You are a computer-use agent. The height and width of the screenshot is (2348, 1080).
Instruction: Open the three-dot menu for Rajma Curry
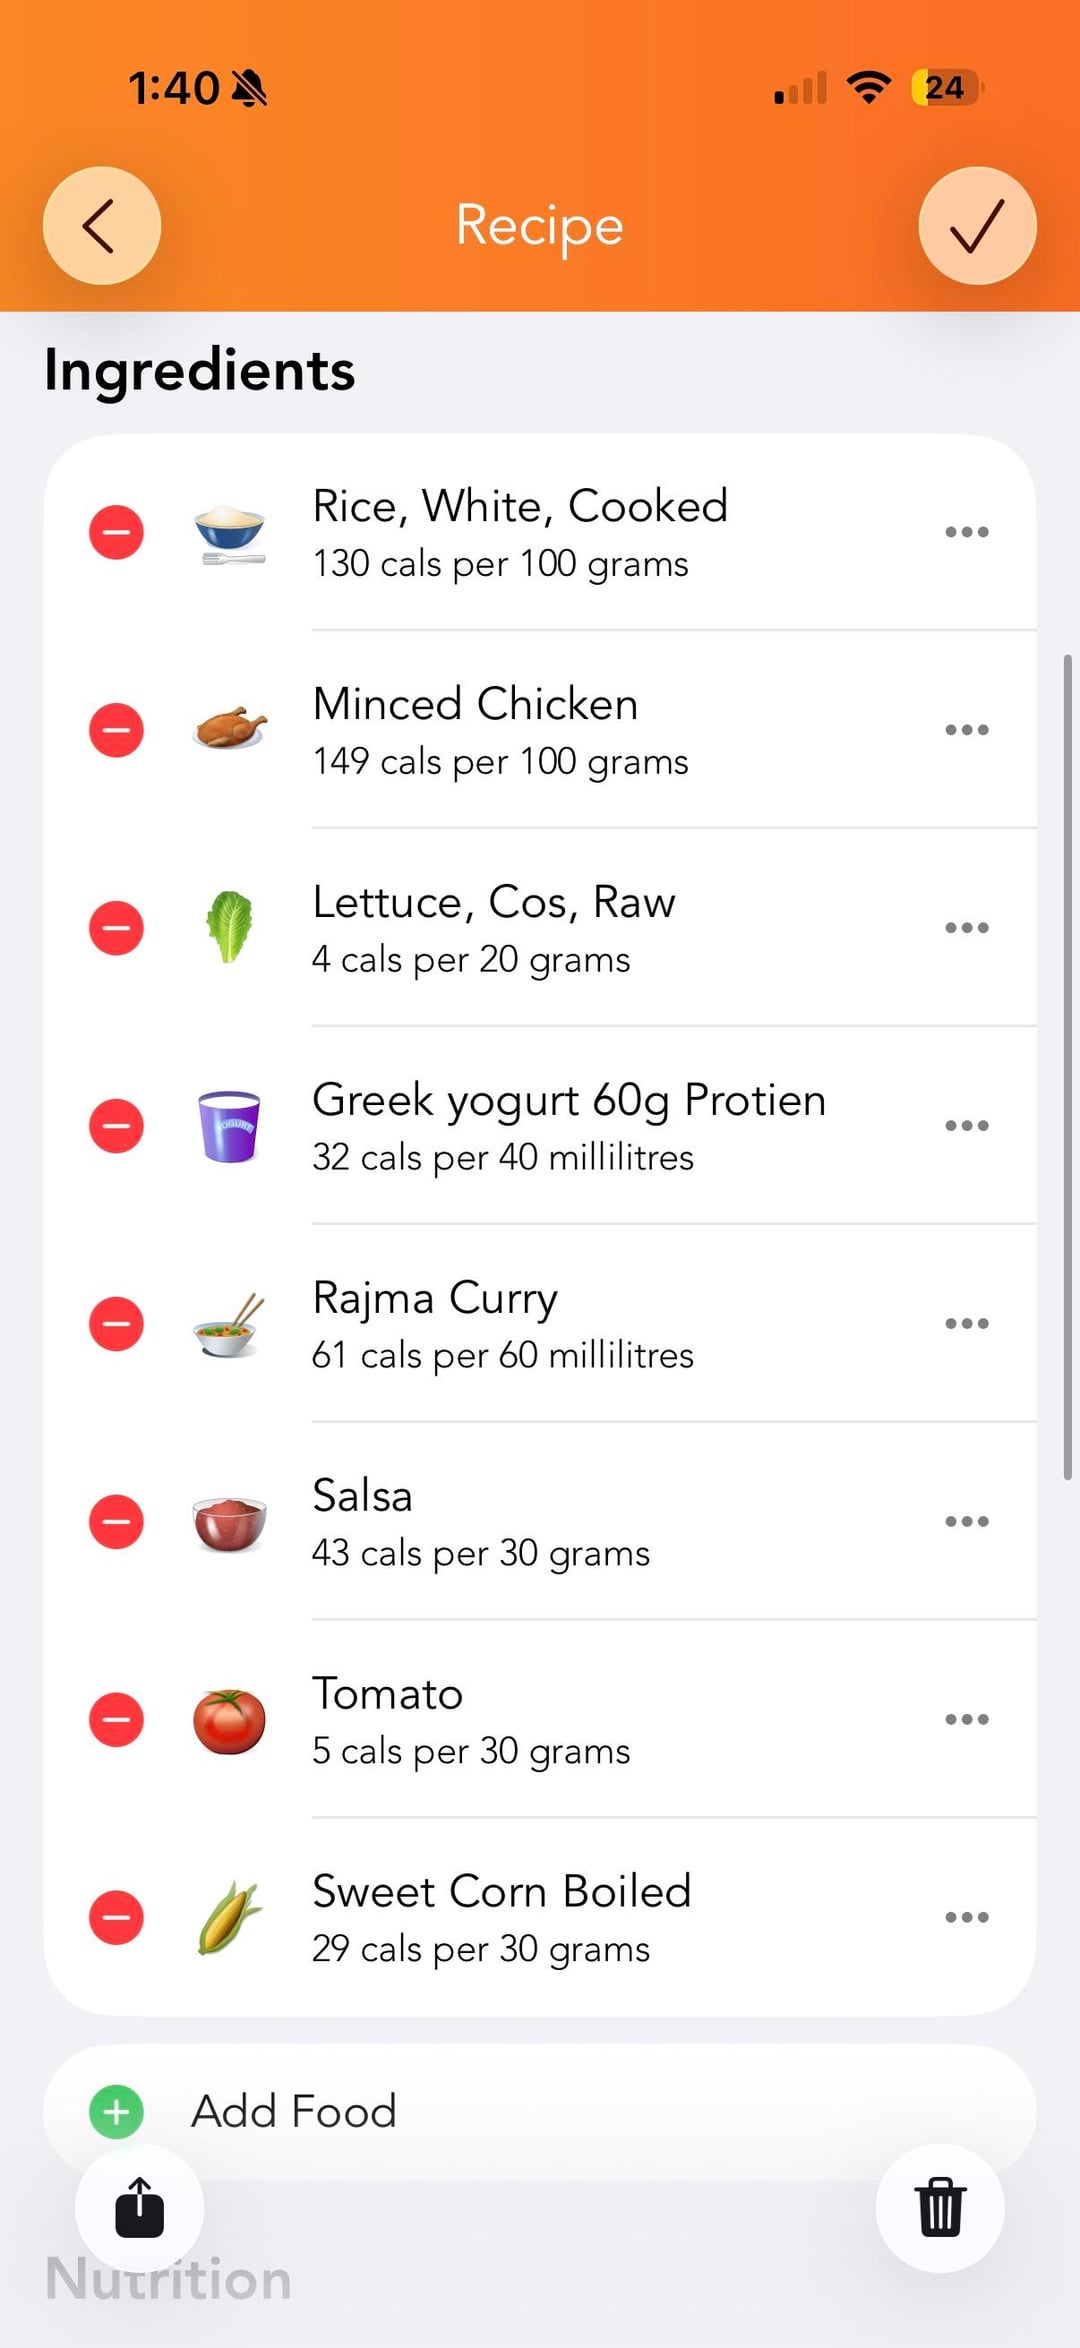click(x=967, y=1324)
